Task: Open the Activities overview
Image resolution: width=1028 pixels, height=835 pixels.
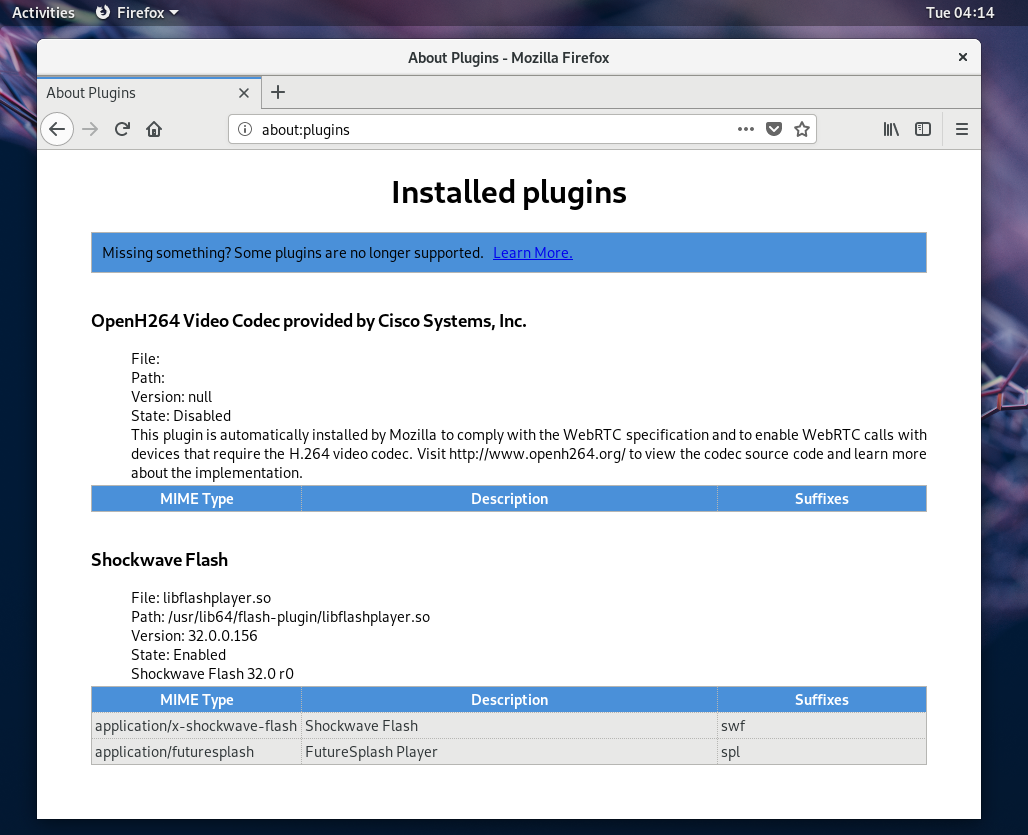Action: pyautogui.click(x=43, y=13)
